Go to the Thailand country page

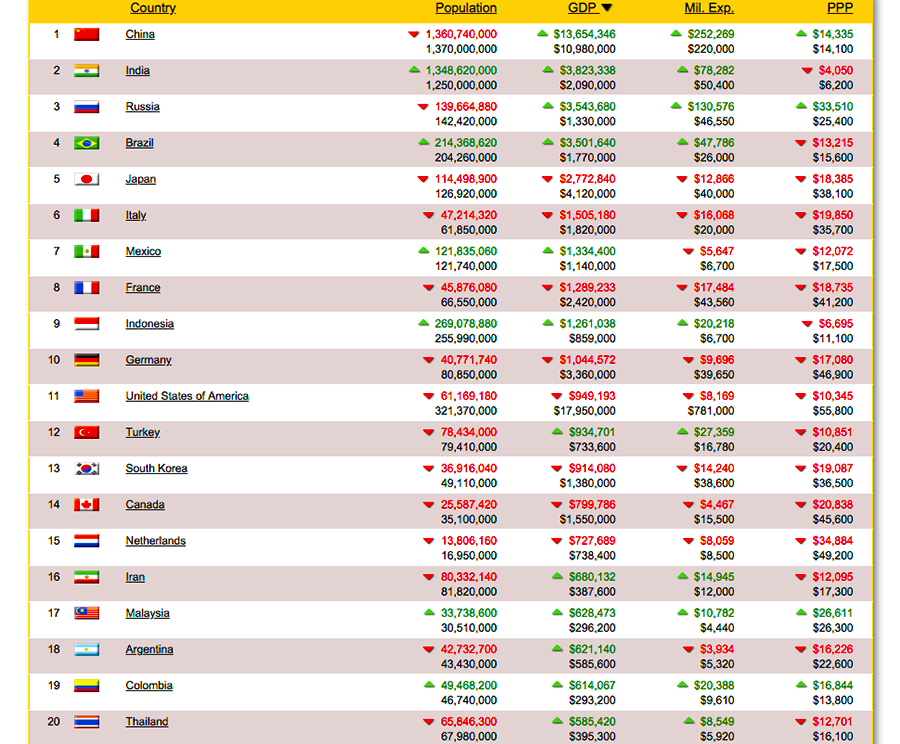(146, 722)
